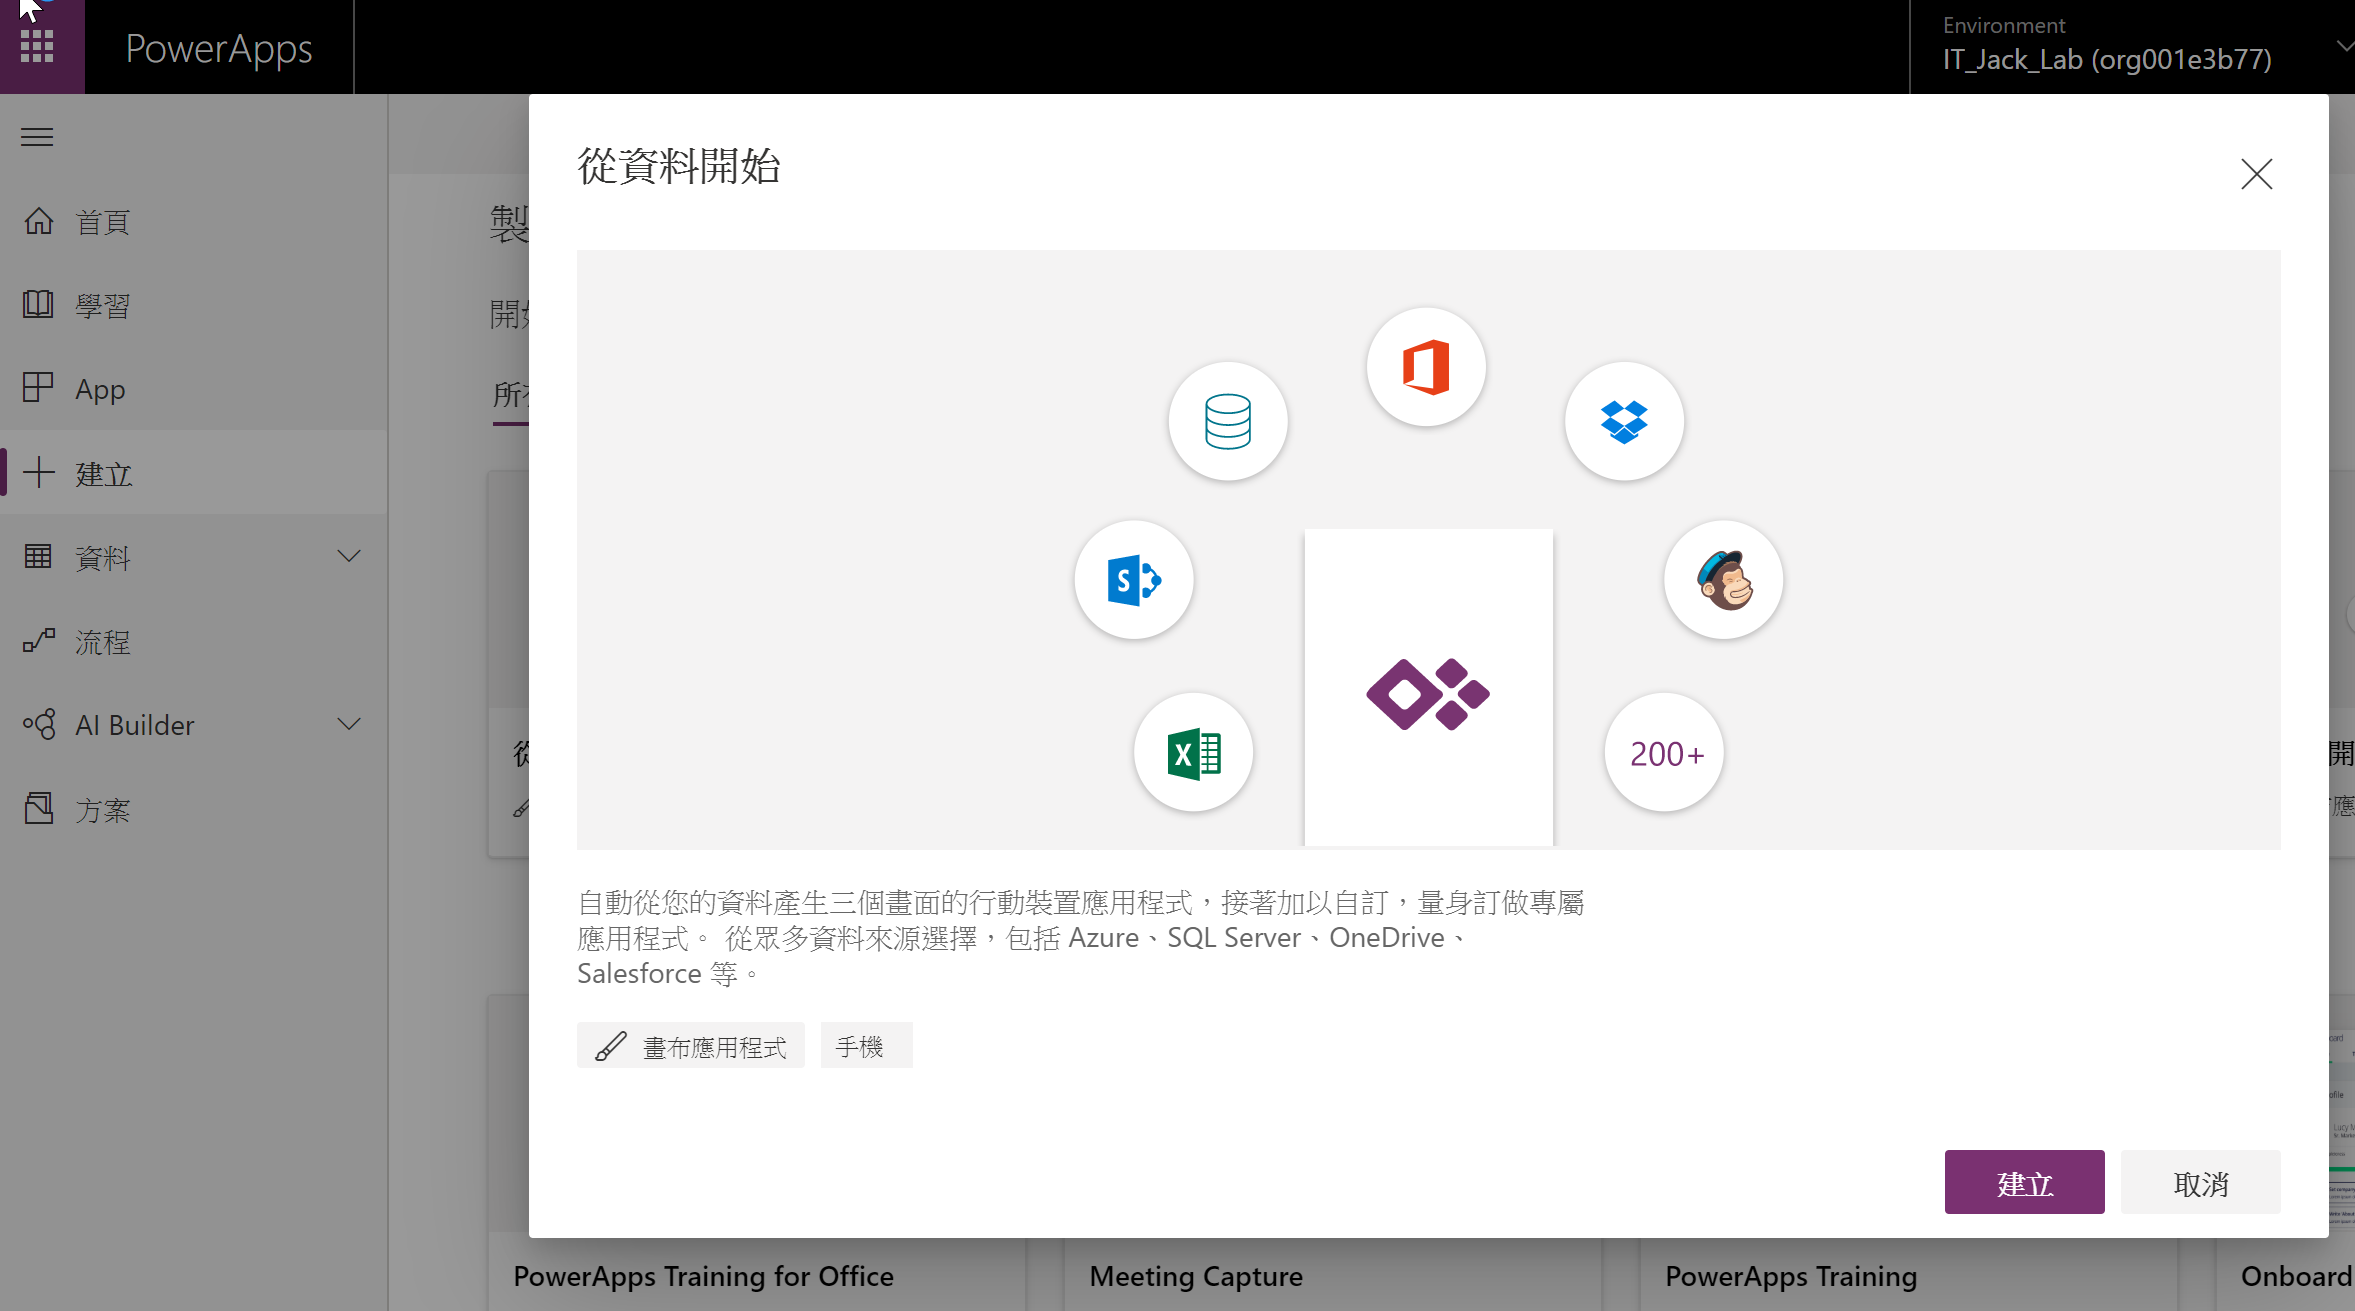Open the Environment selector dropdown
2355x1311 pixels.
(x=2132, y=46)
